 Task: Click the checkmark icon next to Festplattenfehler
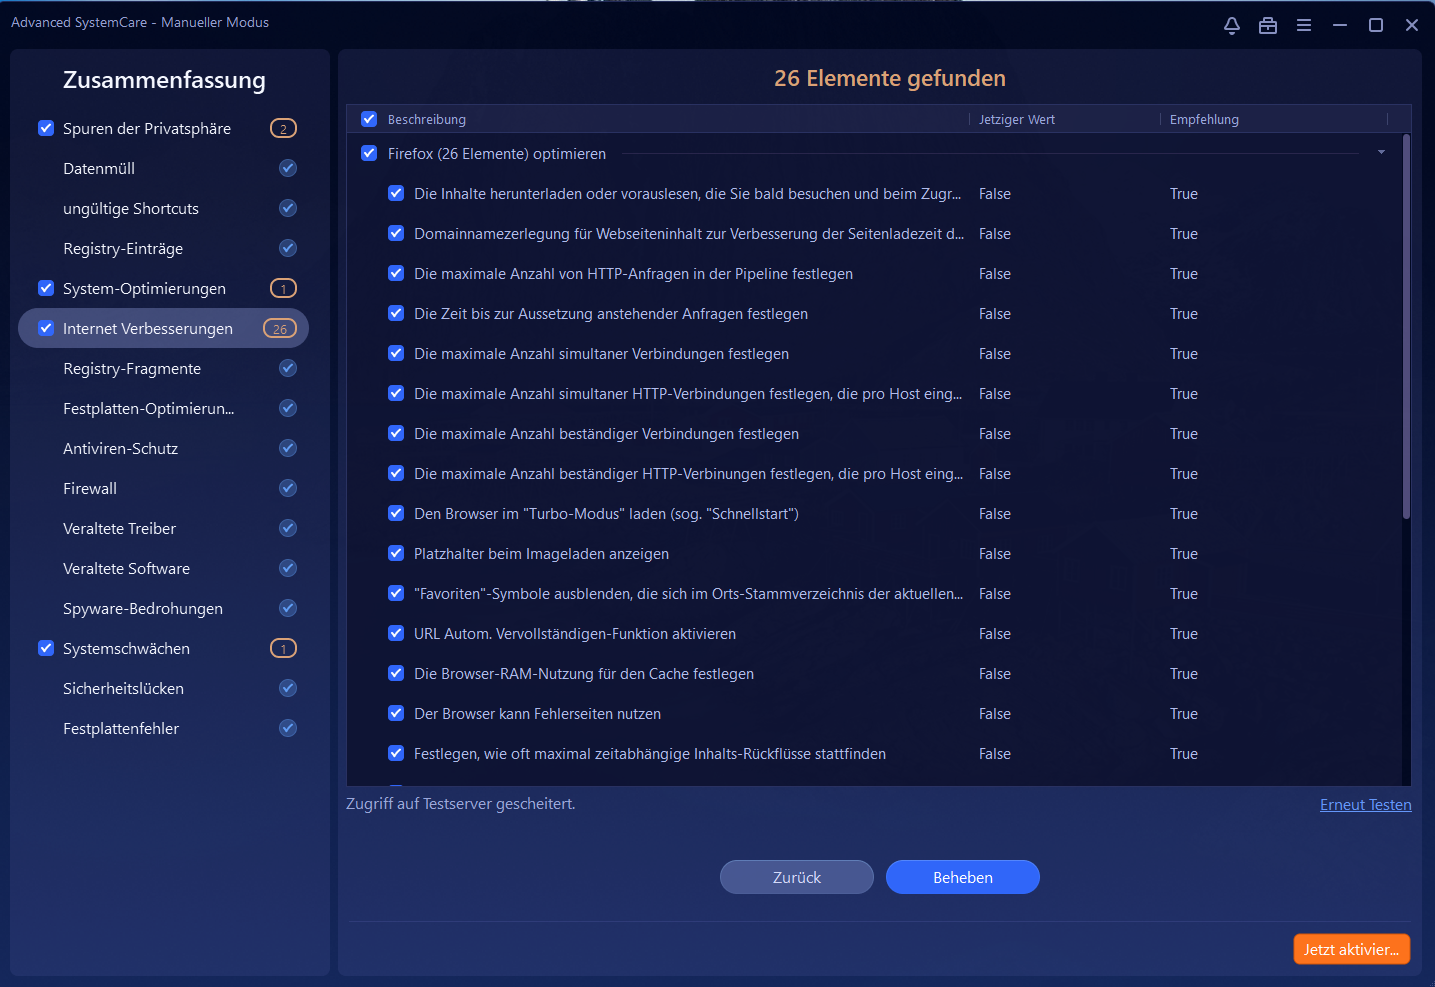point(288,728)
